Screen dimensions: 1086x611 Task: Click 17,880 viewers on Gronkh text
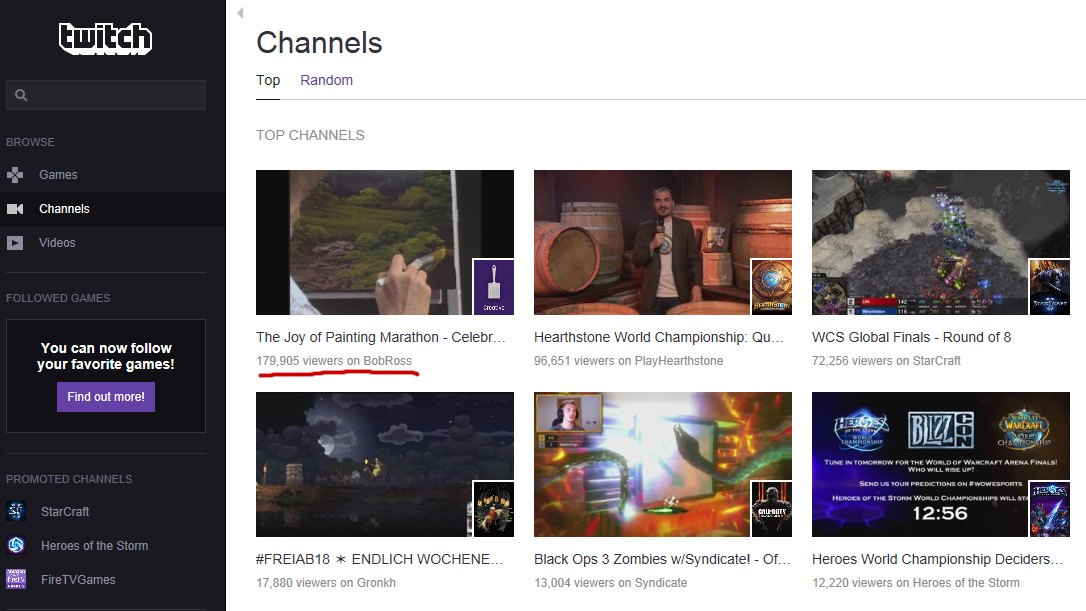tap(326, 583)
